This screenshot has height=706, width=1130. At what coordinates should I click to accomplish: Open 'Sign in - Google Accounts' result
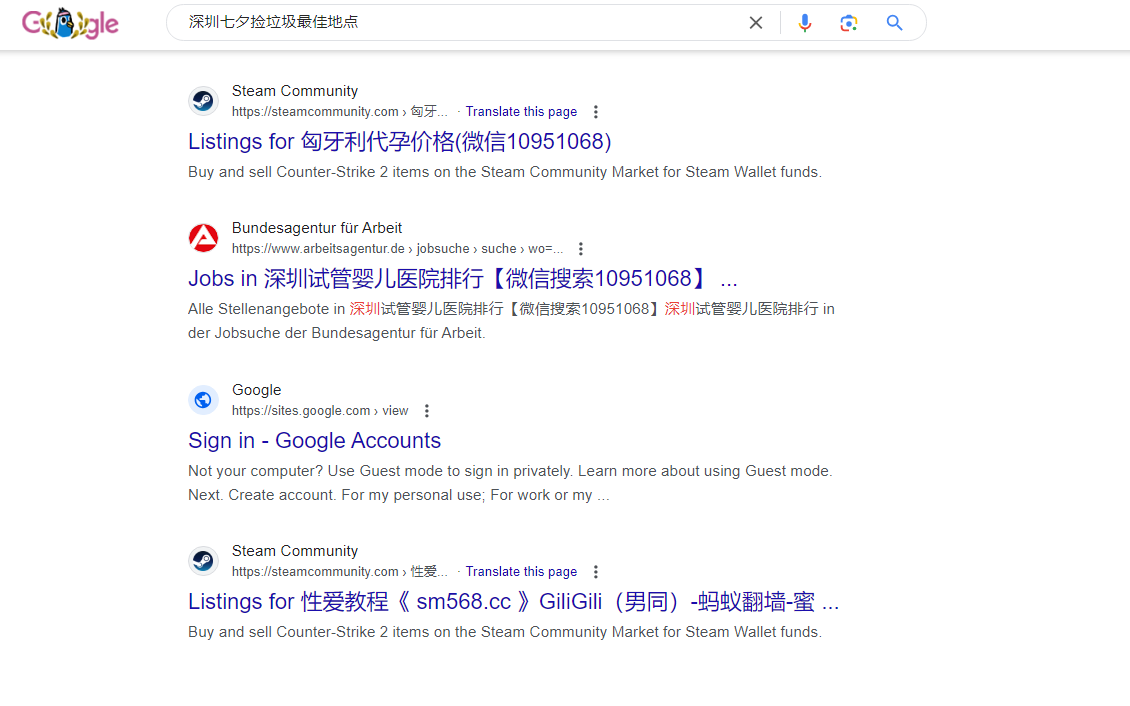pos(314,440)
